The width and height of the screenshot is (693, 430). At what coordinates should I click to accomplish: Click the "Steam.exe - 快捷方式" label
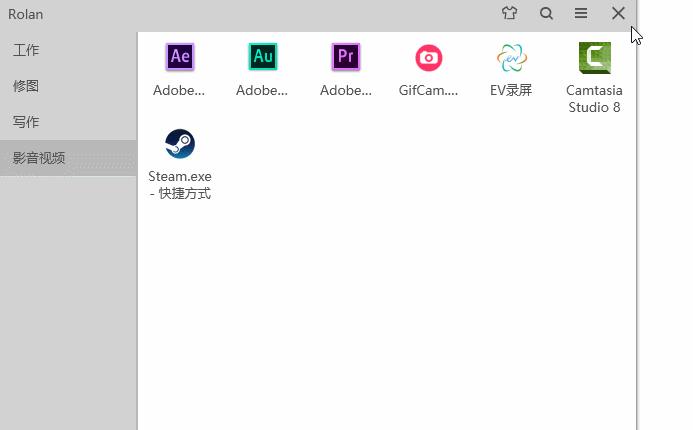click(180, 185)
